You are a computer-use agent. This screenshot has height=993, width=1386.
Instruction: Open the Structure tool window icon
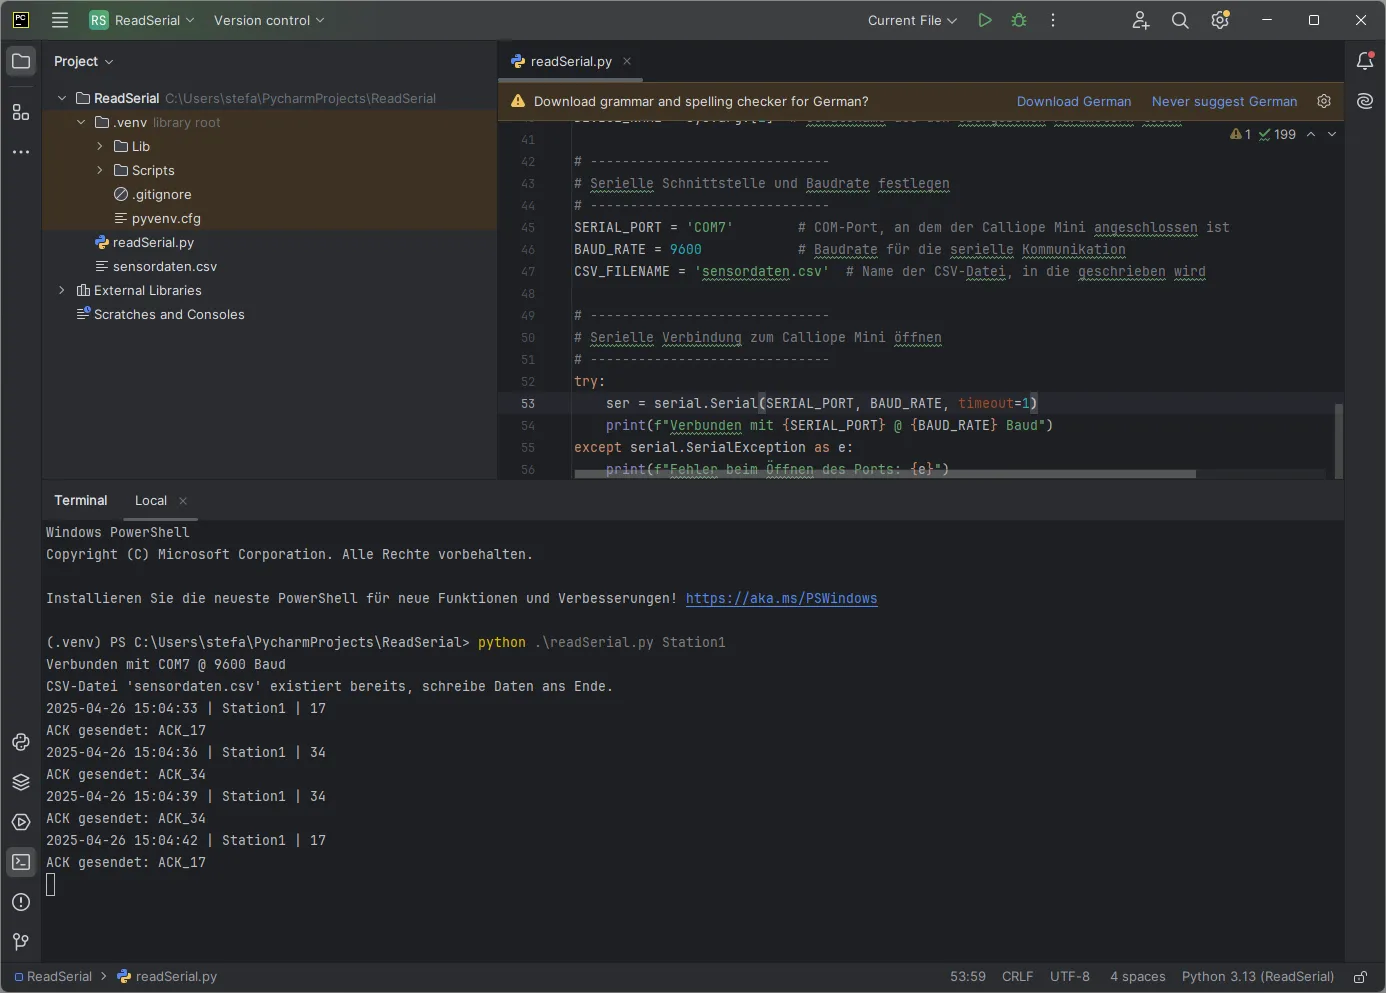click(21, 112)
